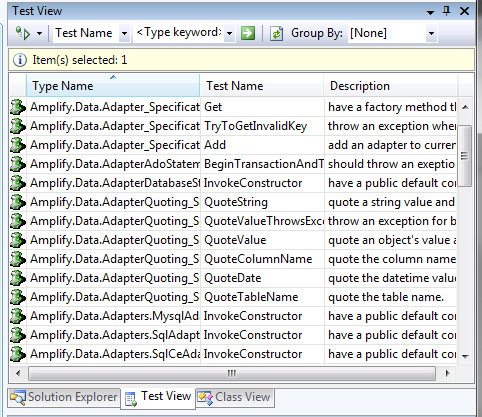This screenshot has width=482, height=417.
Task: Click the vertical scrollbar thumb
Action: tap(464, 156)
